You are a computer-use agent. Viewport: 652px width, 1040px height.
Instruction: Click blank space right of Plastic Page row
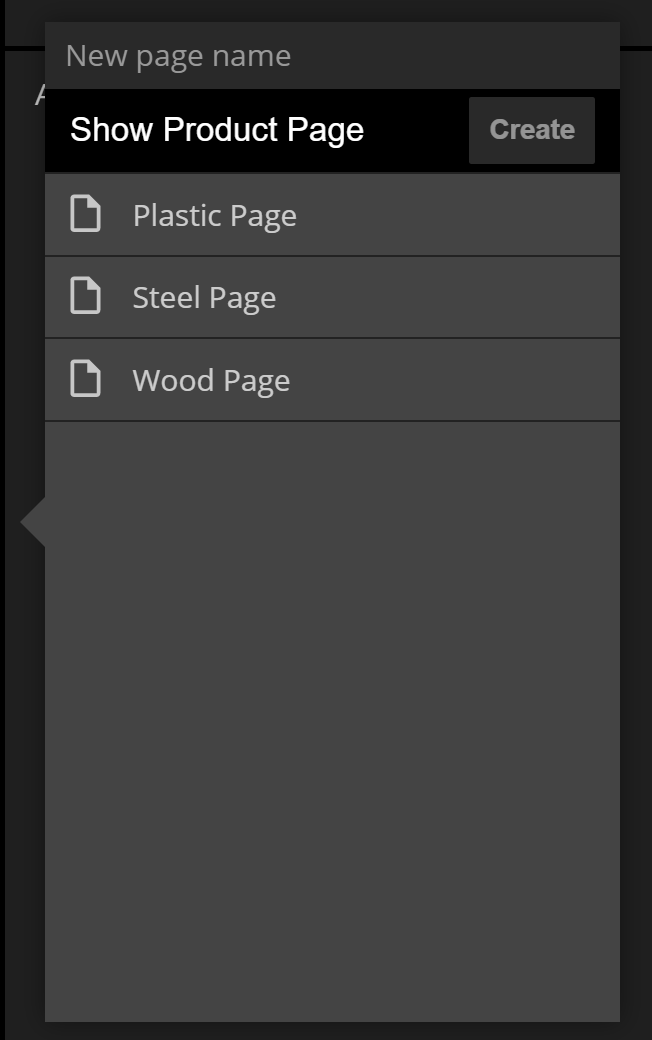coord(460,215)
